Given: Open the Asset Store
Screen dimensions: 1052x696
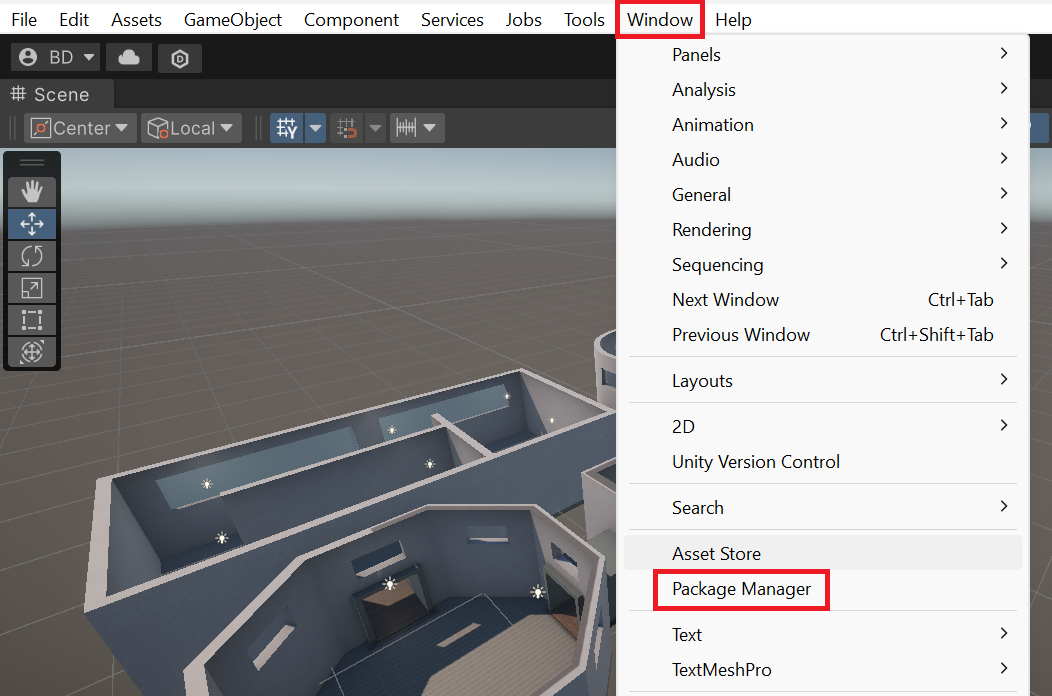Looking at the screenshot, I should pos(716,553).
